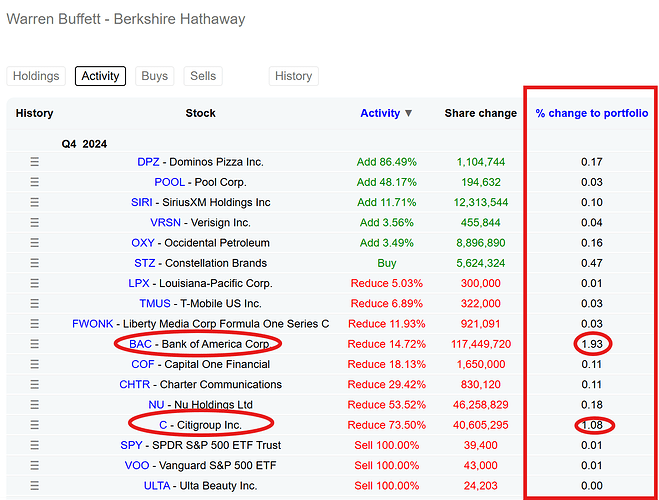This screenshot has height=500, width=659.
Task: Open history icon for OXY row
Action: coord(34,243)
